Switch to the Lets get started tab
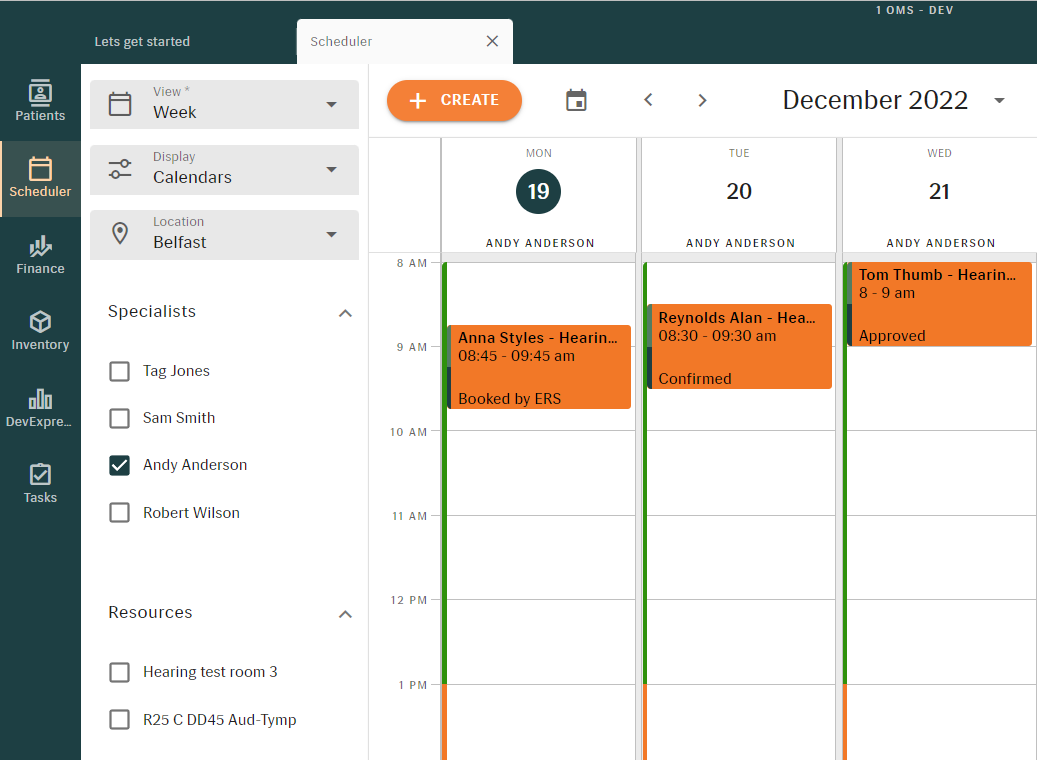The image size is (1037, 760). click(x=142, y=42)
